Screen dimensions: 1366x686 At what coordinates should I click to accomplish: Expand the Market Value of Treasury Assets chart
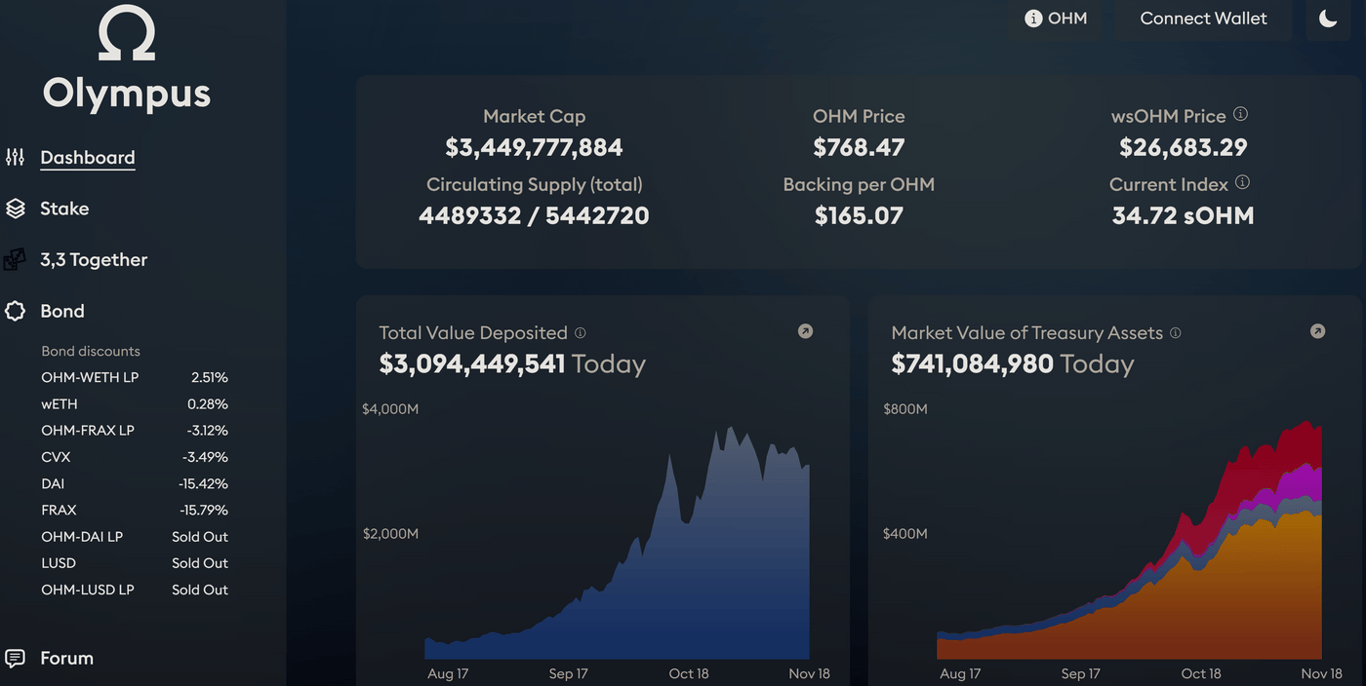pyautogui.click(x=1318, y=331)
